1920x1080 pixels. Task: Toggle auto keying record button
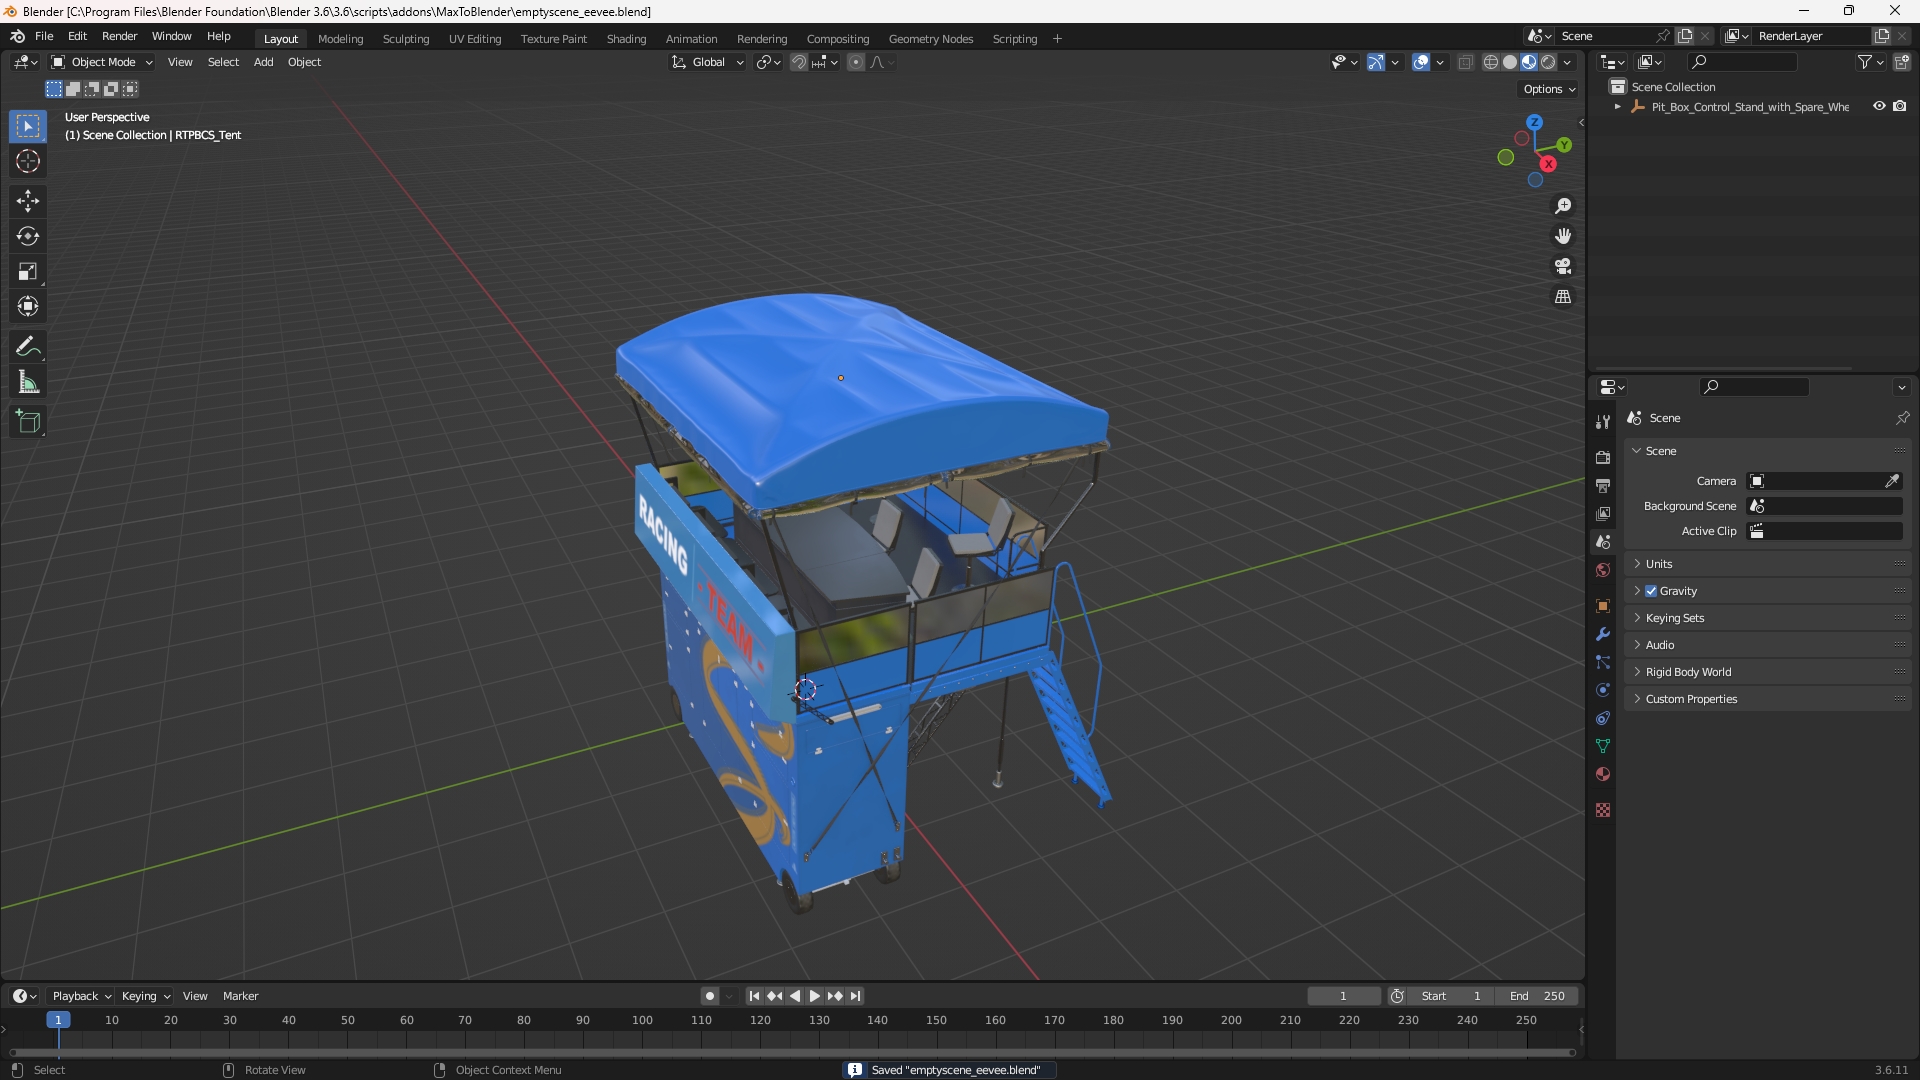point(709,996)
